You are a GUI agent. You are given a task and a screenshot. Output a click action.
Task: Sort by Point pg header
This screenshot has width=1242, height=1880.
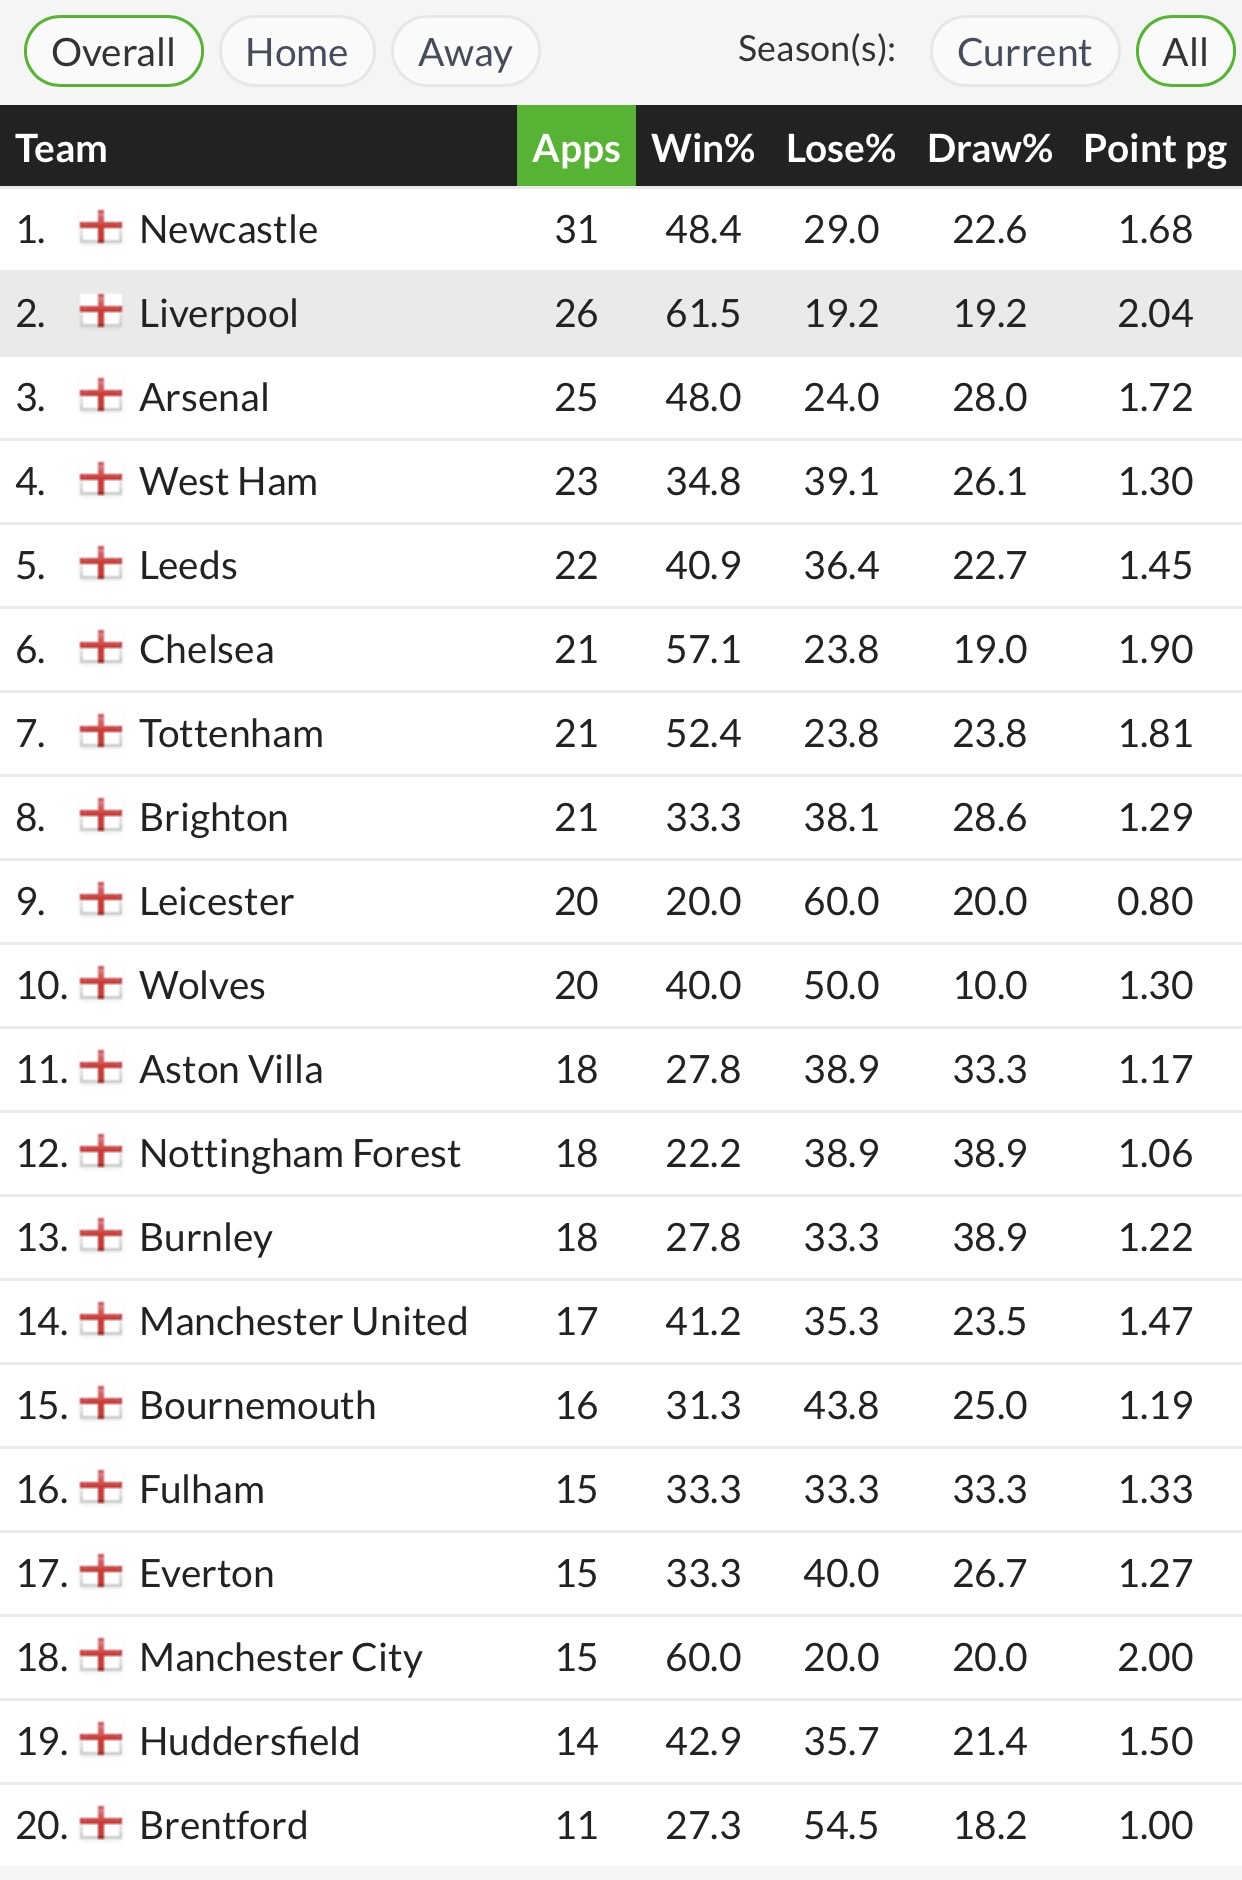pyautogui.click(x=1155, y=148)
